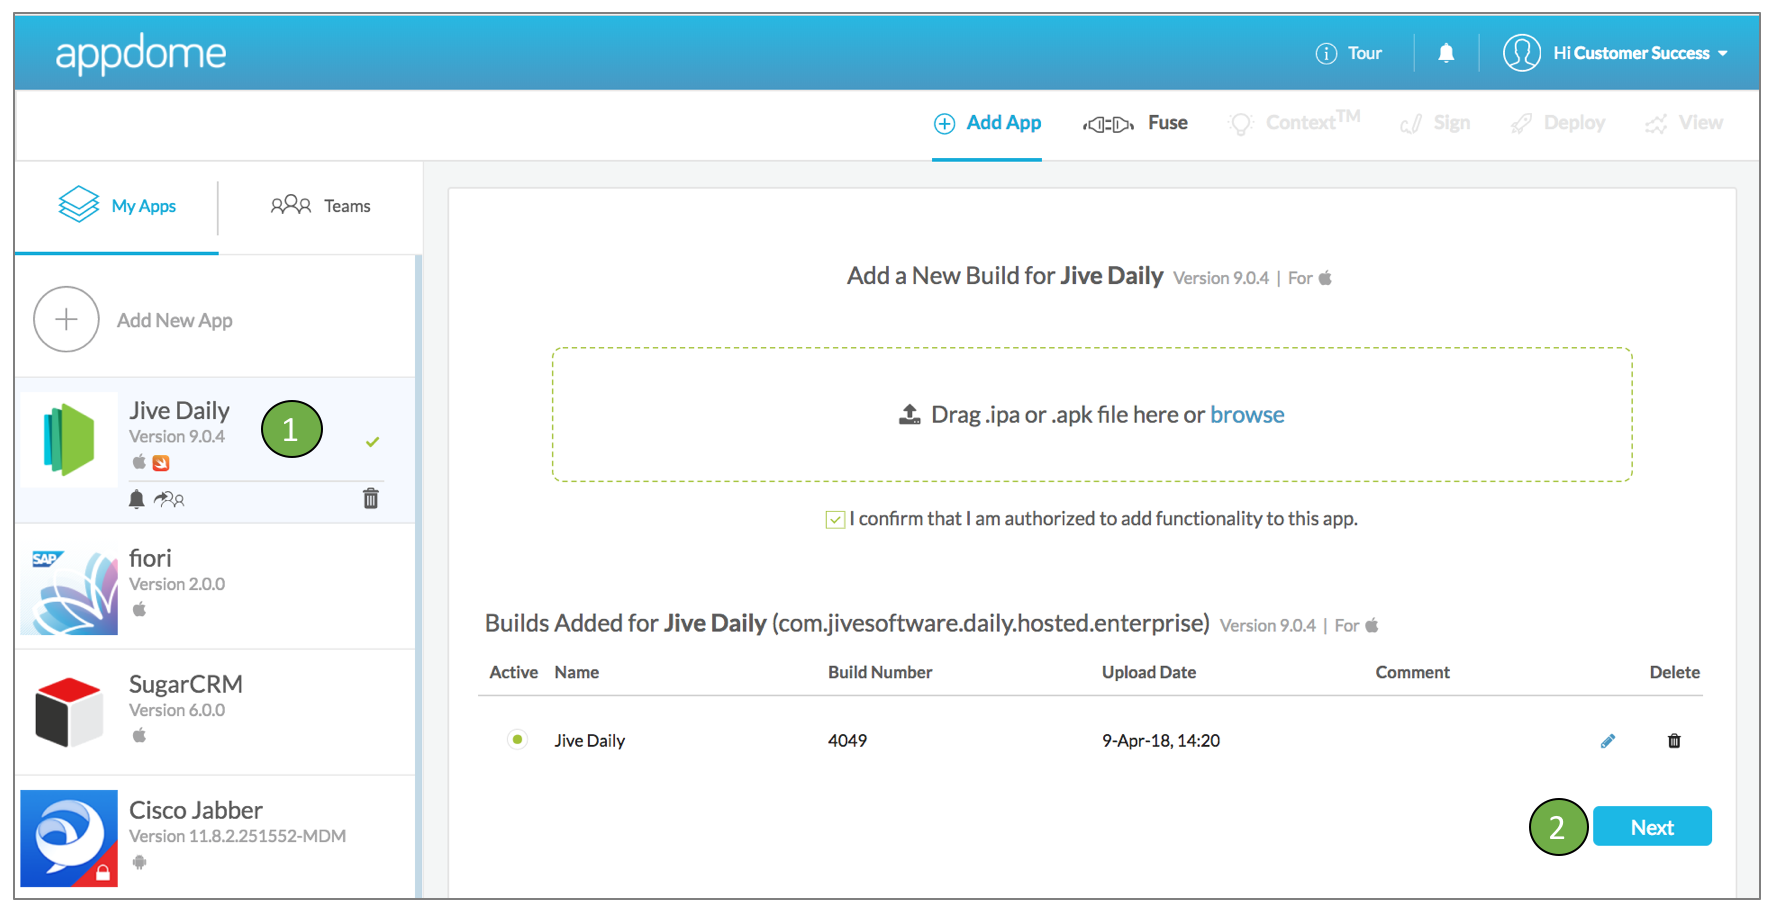Image resolution: width=1768 pixels, height=908 pixels.
Task: Click the appdome logo
Action: 141,53
